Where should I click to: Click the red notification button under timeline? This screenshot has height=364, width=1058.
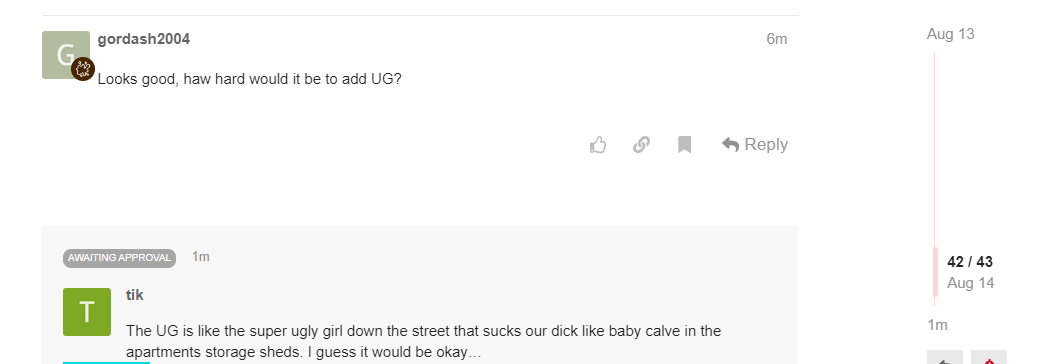tap(989, 357)
